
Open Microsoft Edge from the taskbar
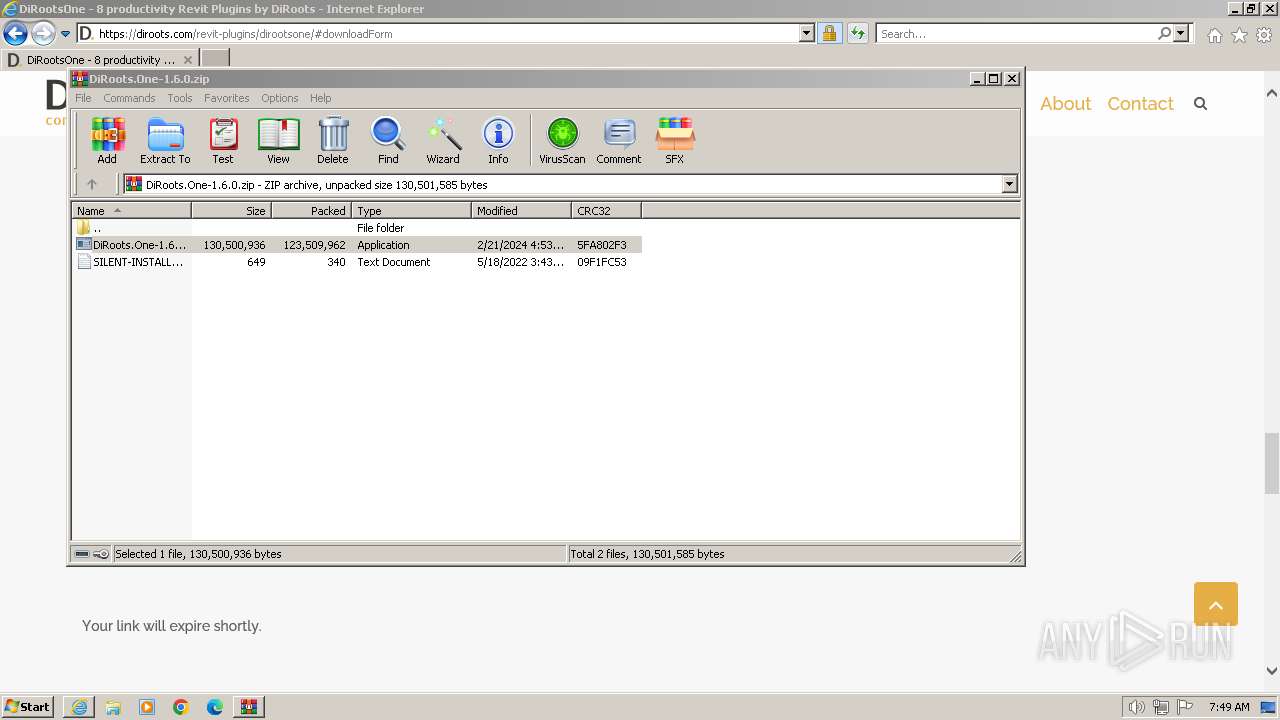(215, 707)
